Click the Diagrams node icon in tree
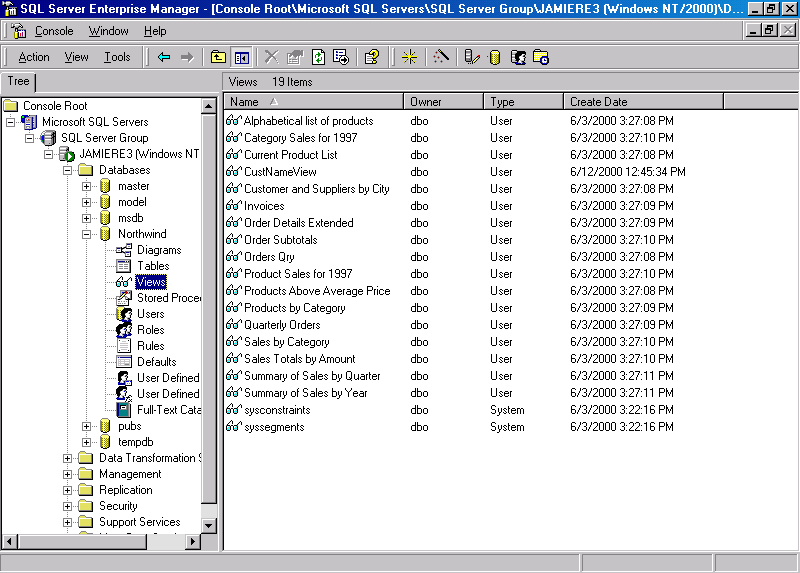 click(123, 250)
